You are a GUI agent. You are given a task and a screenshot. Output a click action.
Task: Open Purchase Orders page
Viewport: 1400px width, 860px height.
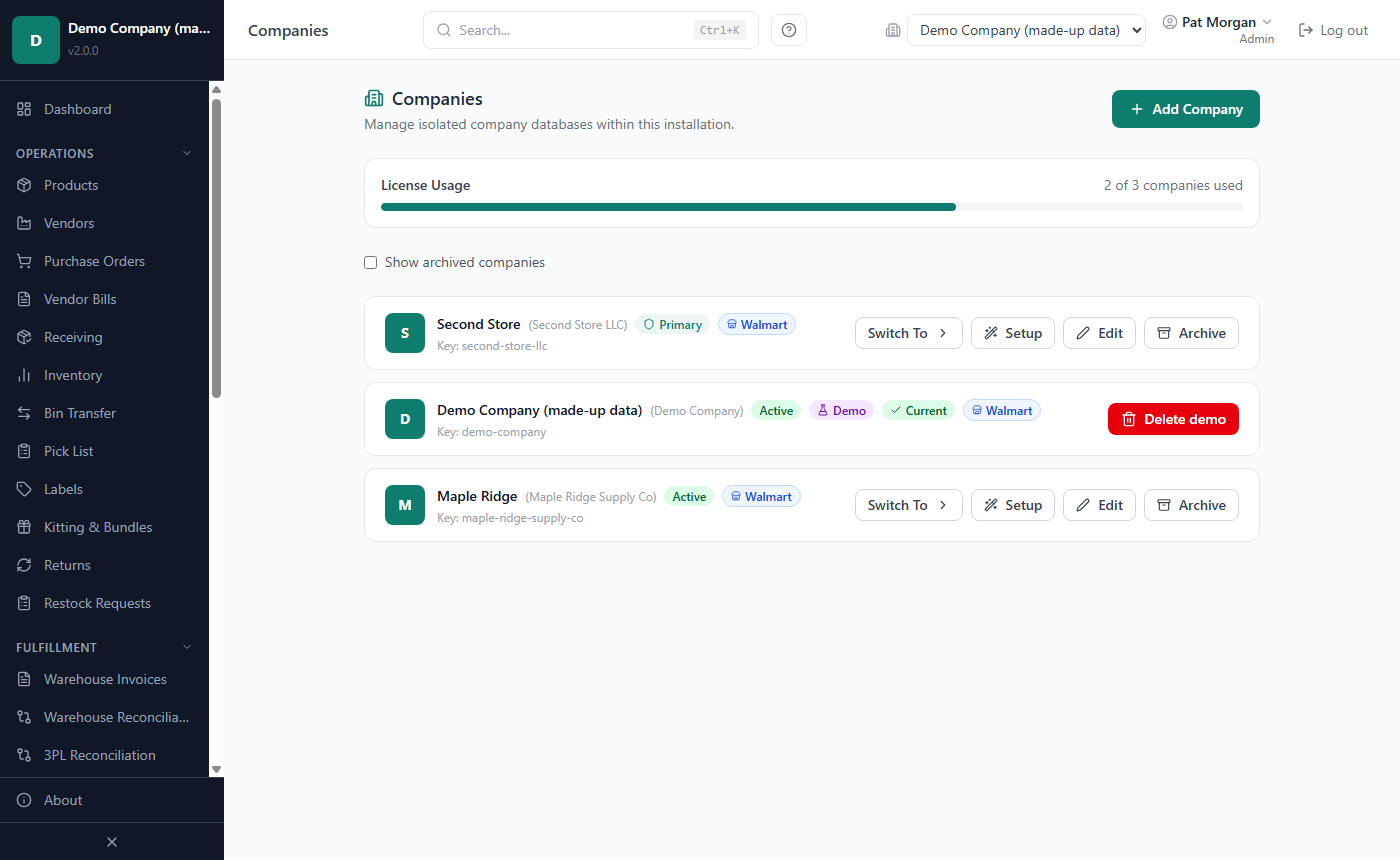pyautogui.click(x=104, y=261)
